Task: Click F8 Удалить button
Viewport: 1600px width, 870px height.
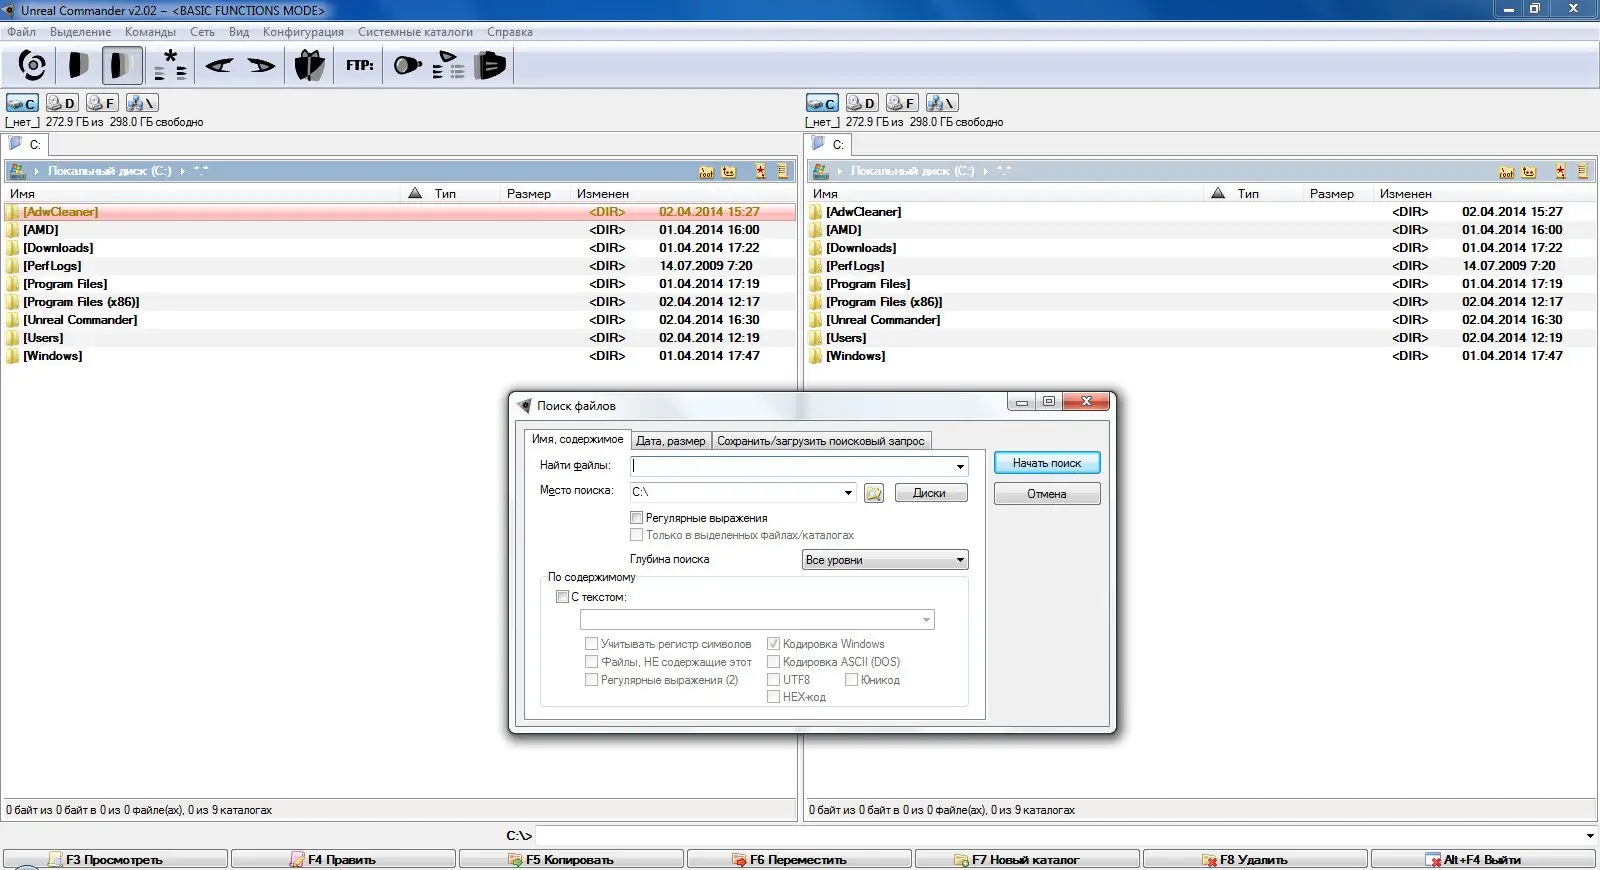Action: tap(1255, 860)
